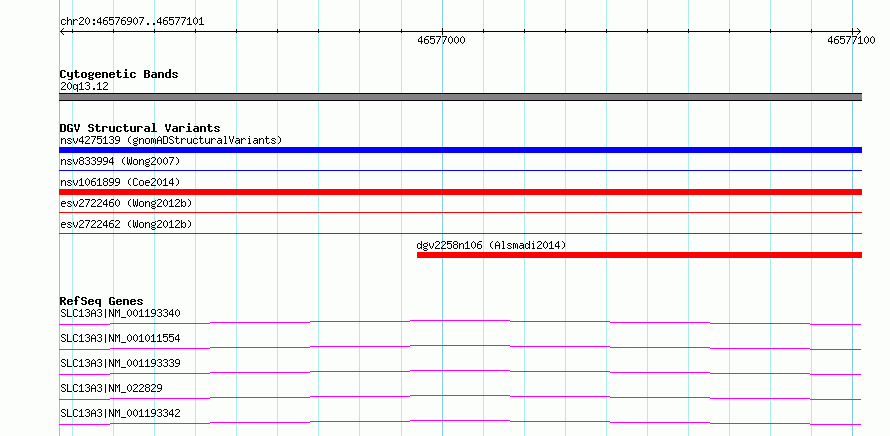
Task: Click the 20q13.12 band label
Action: click(x=84, y=86)
